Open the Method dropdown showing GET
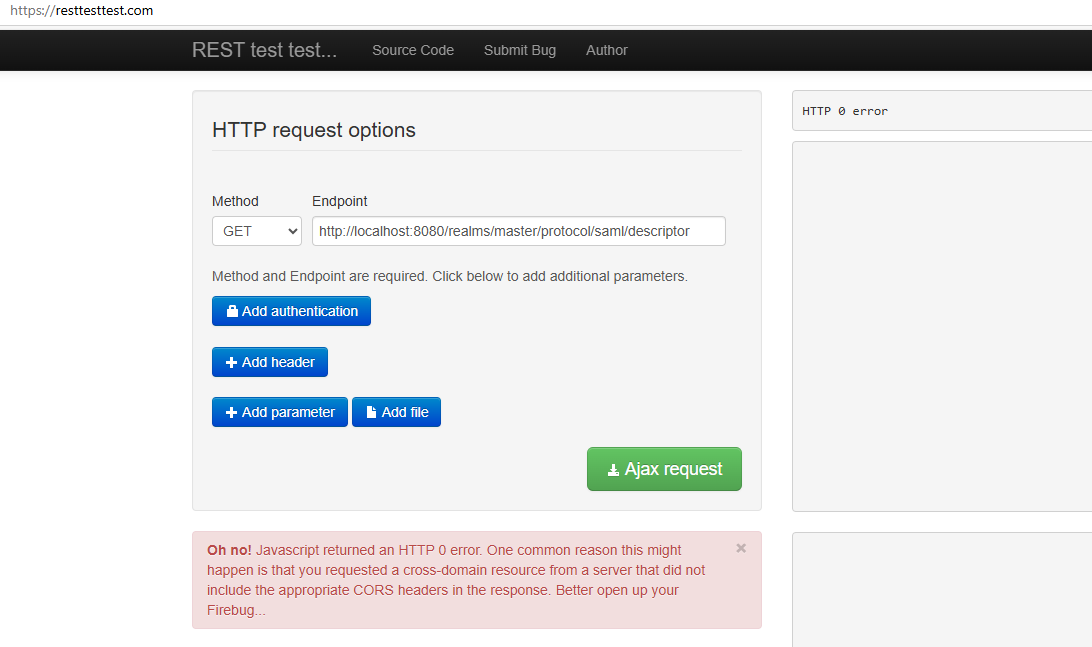 [x=256, y=231]
